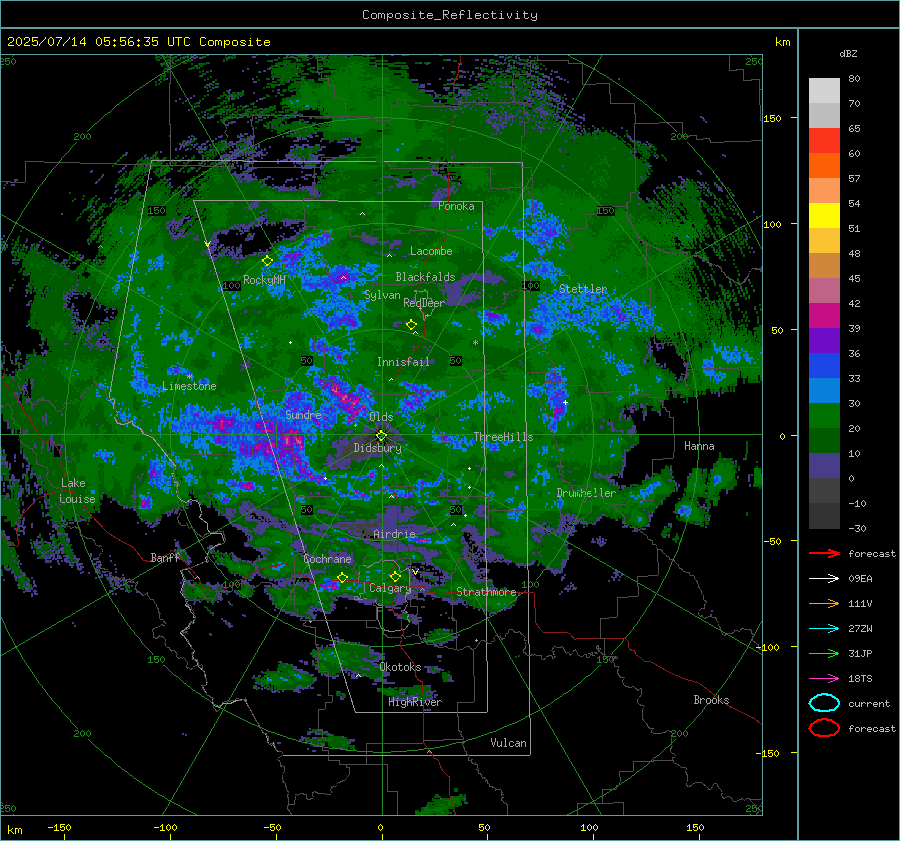
Task: Click the Hanna label
Action: point(699,446)
